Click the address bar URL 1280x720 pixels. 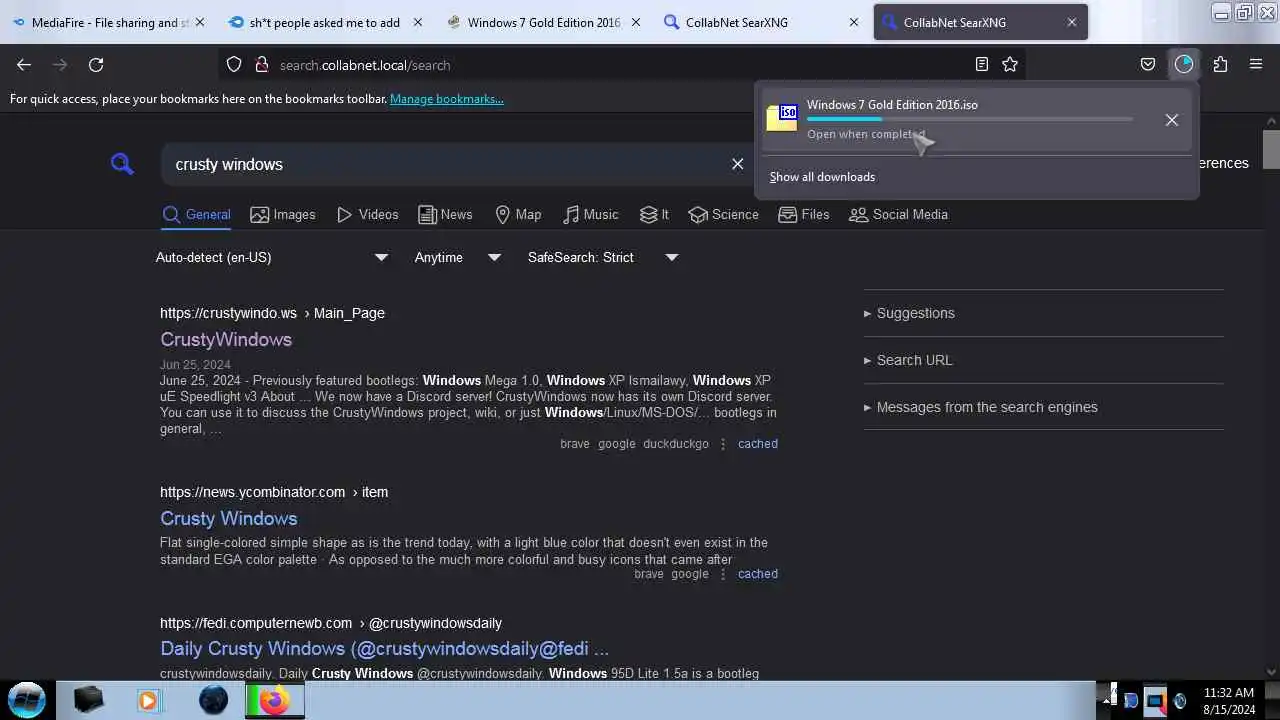365,65
